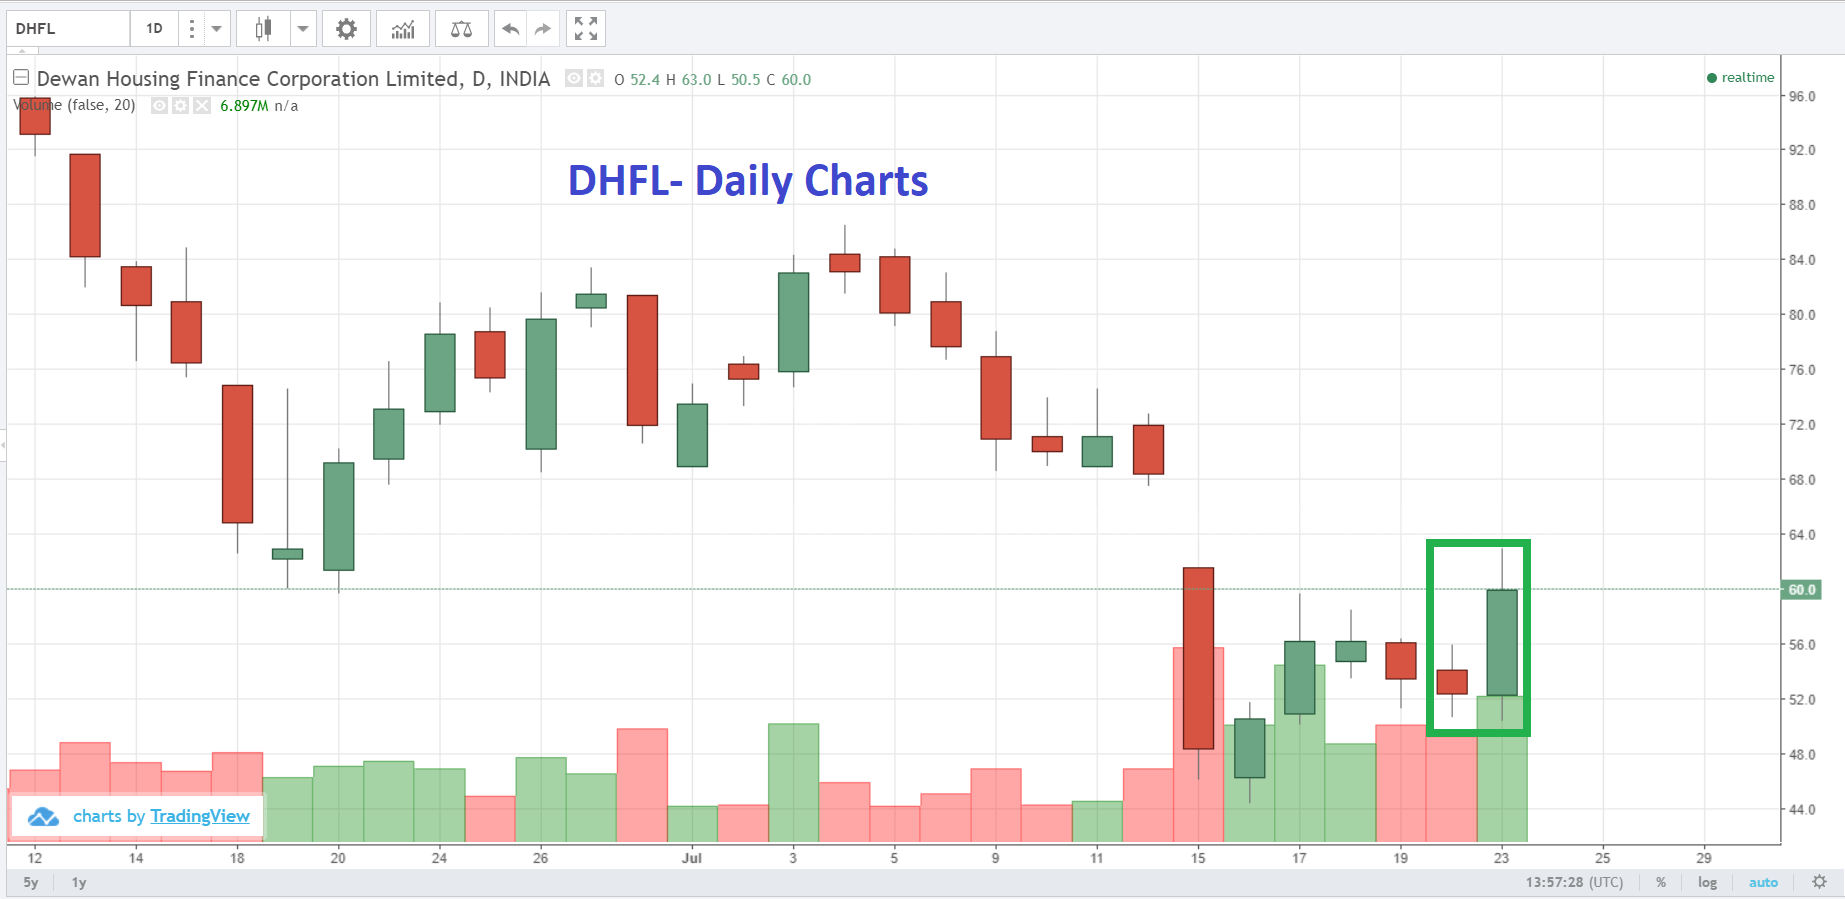Collapse the legend with the minus box
The image size is (1845, 899).
(20, 77)
